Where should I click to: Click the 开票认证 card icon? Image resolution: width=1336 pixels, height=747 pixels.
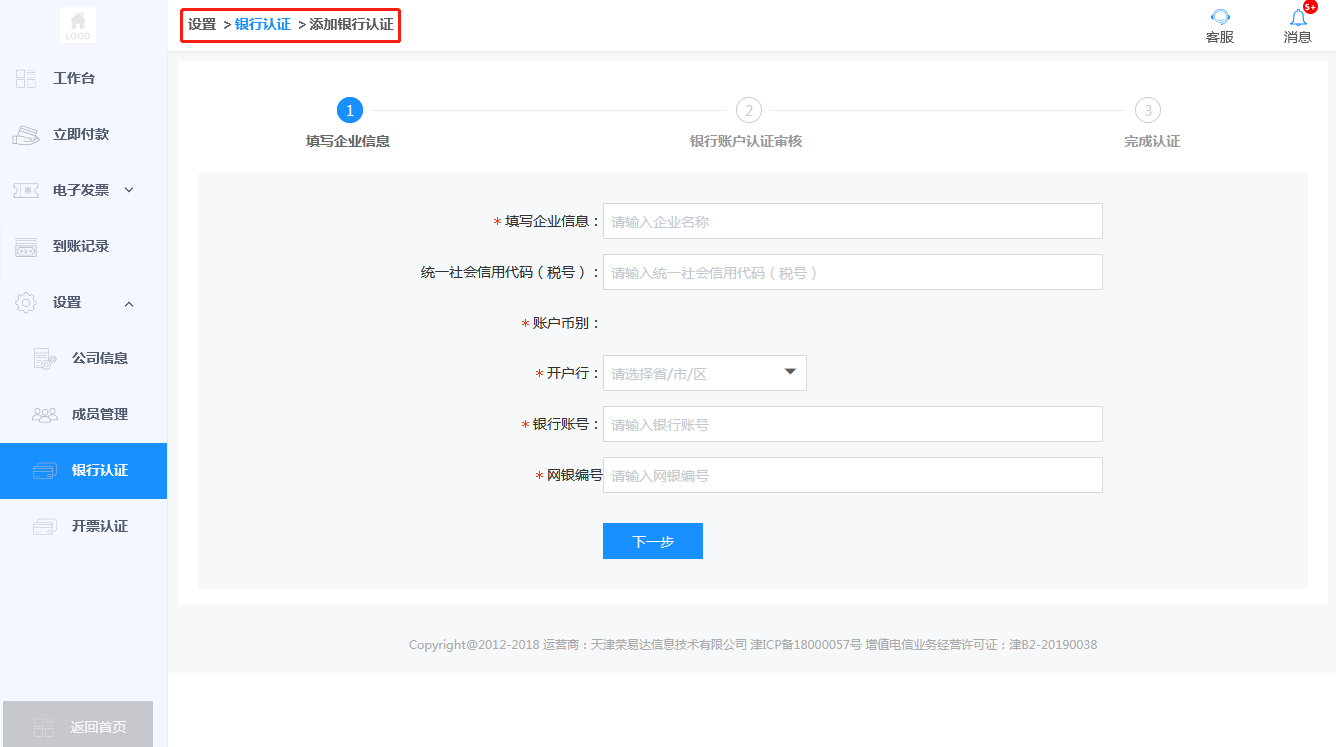click(x=45, y=527)
